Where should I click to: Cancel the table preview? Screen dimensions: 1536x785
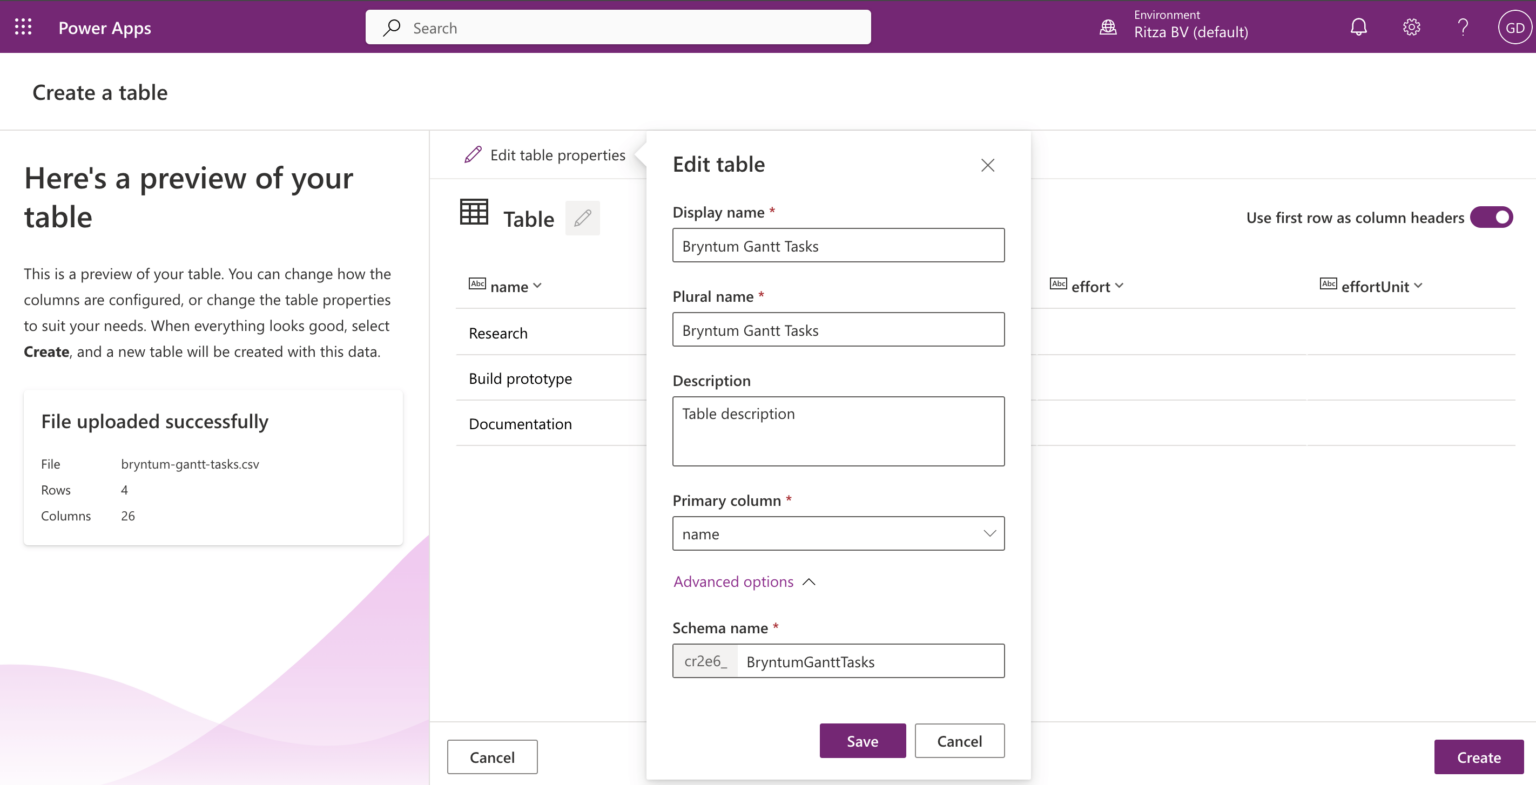coord(492,757)
